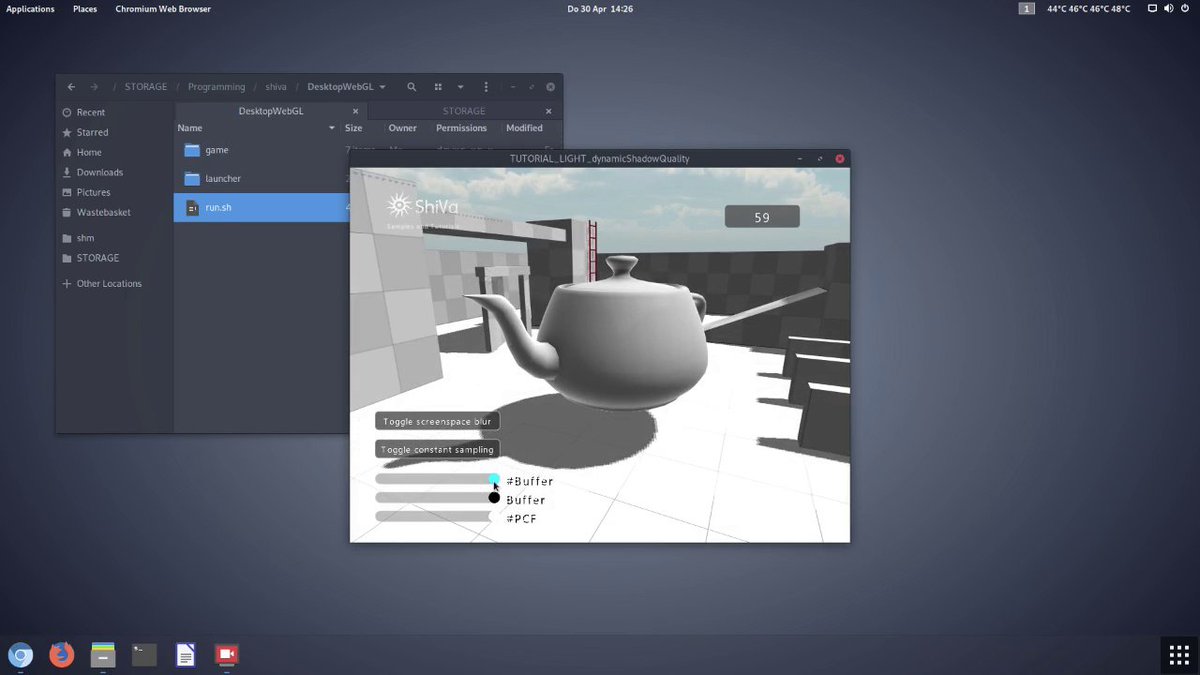Open the view options dropdown
This screenshot has width=1200, height=675.
pos(461,87)
